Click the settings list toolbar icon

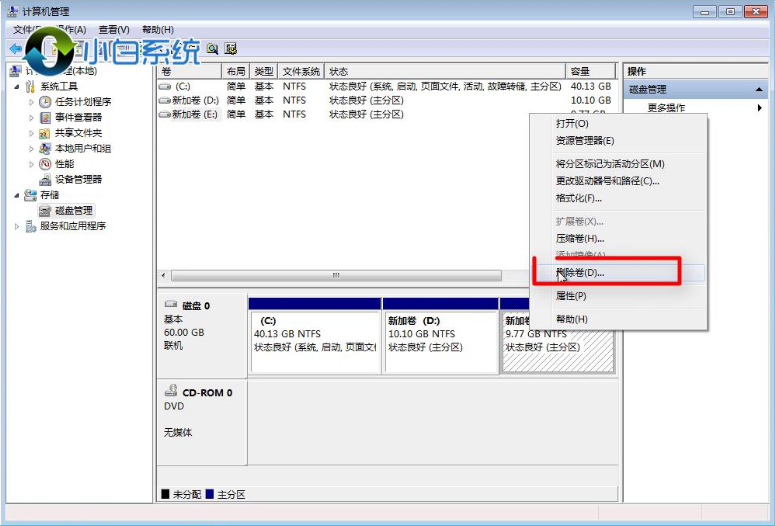(x=231, y=48)
